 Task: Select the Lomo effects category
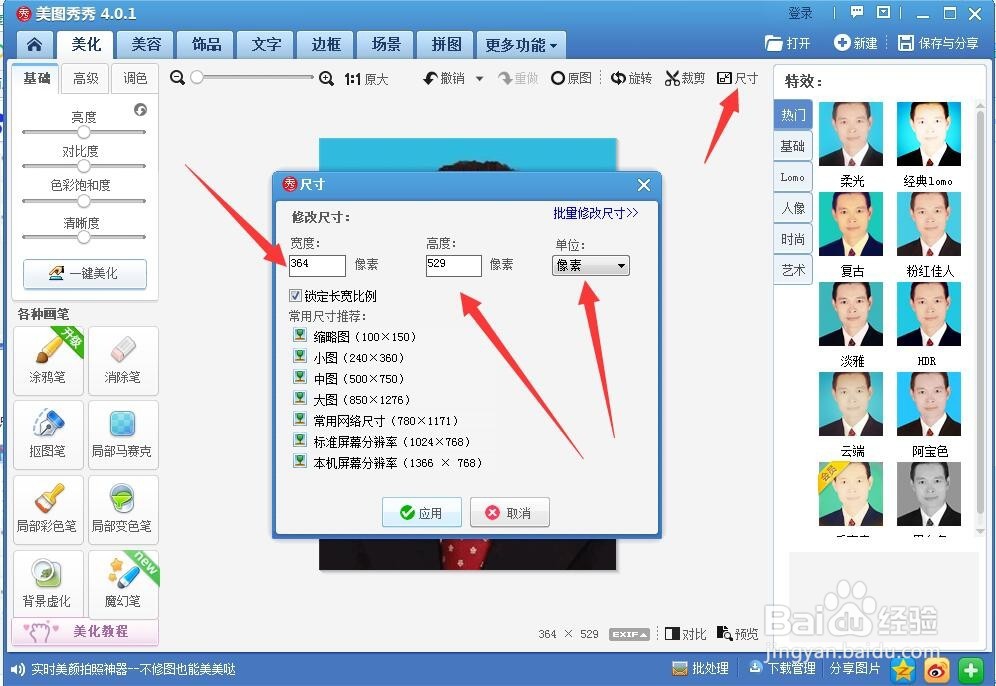(793, 177)
